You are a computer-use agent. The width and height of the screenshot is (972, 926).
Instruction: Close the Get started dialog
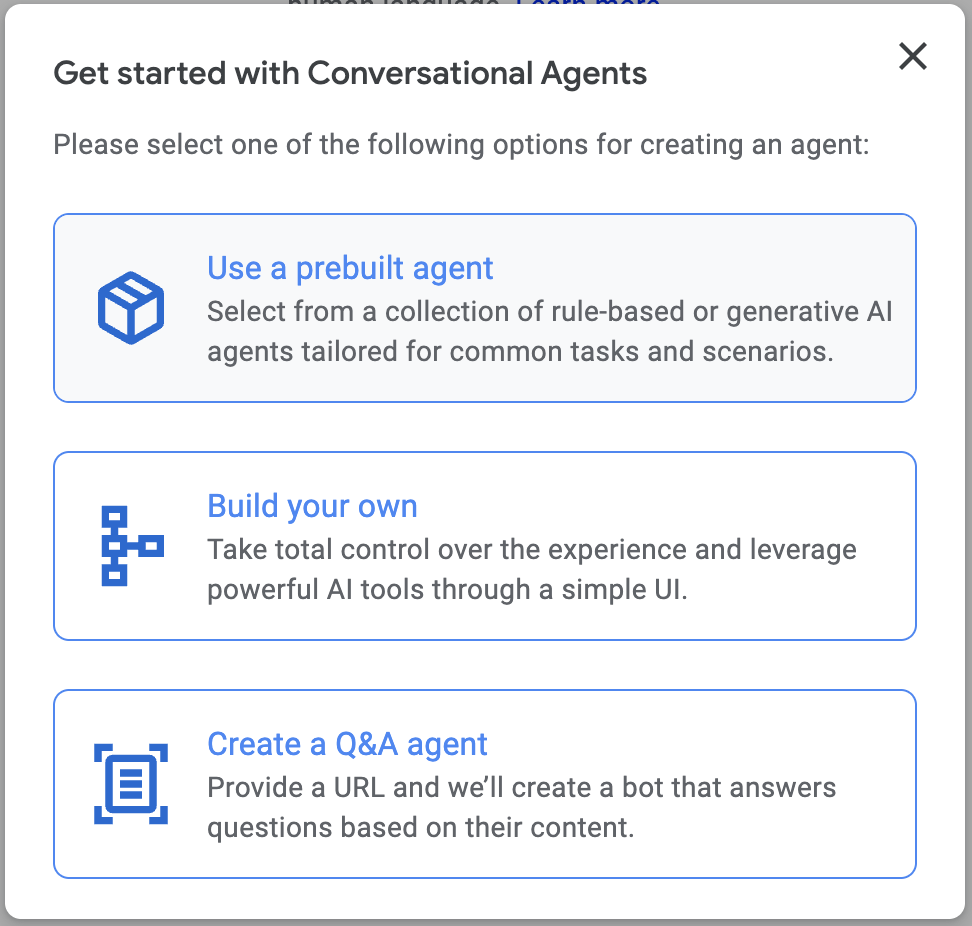click(912, 56)
